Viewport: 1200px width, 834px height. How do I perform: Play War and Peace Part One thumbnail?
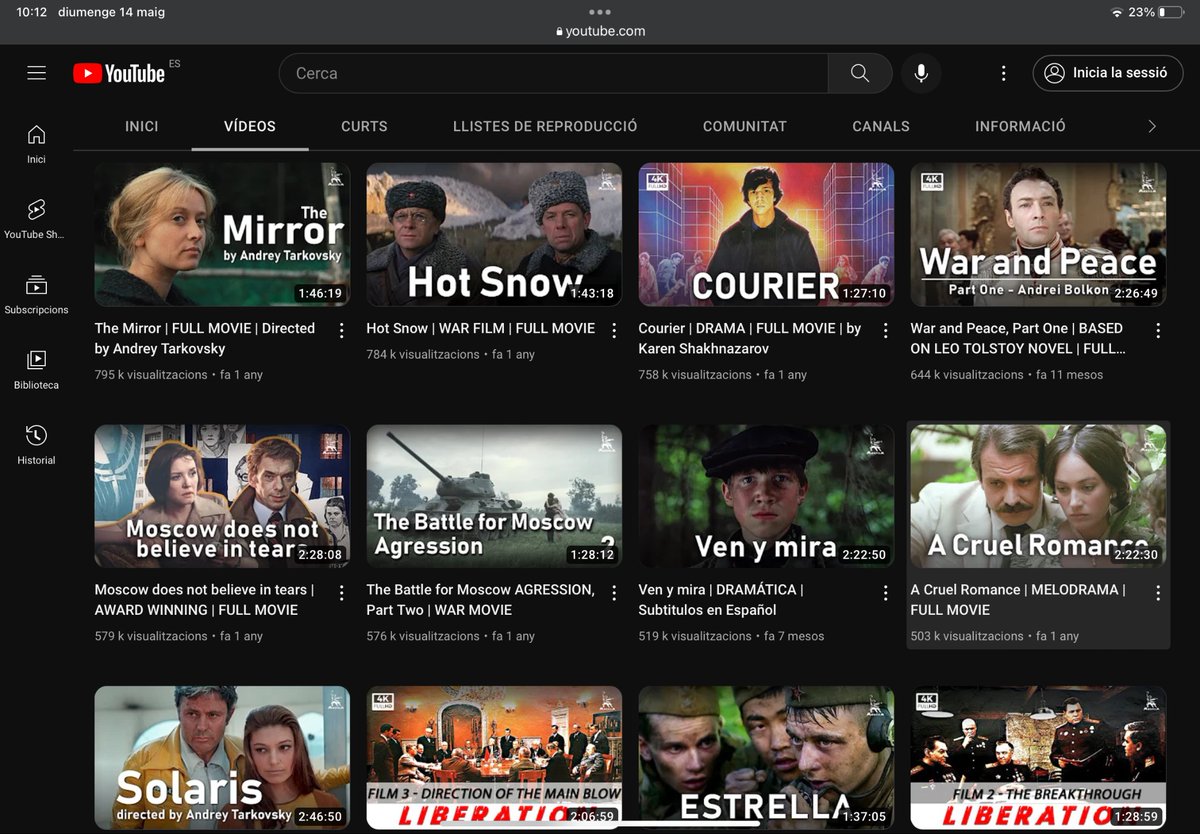(x=1038, y=234)
